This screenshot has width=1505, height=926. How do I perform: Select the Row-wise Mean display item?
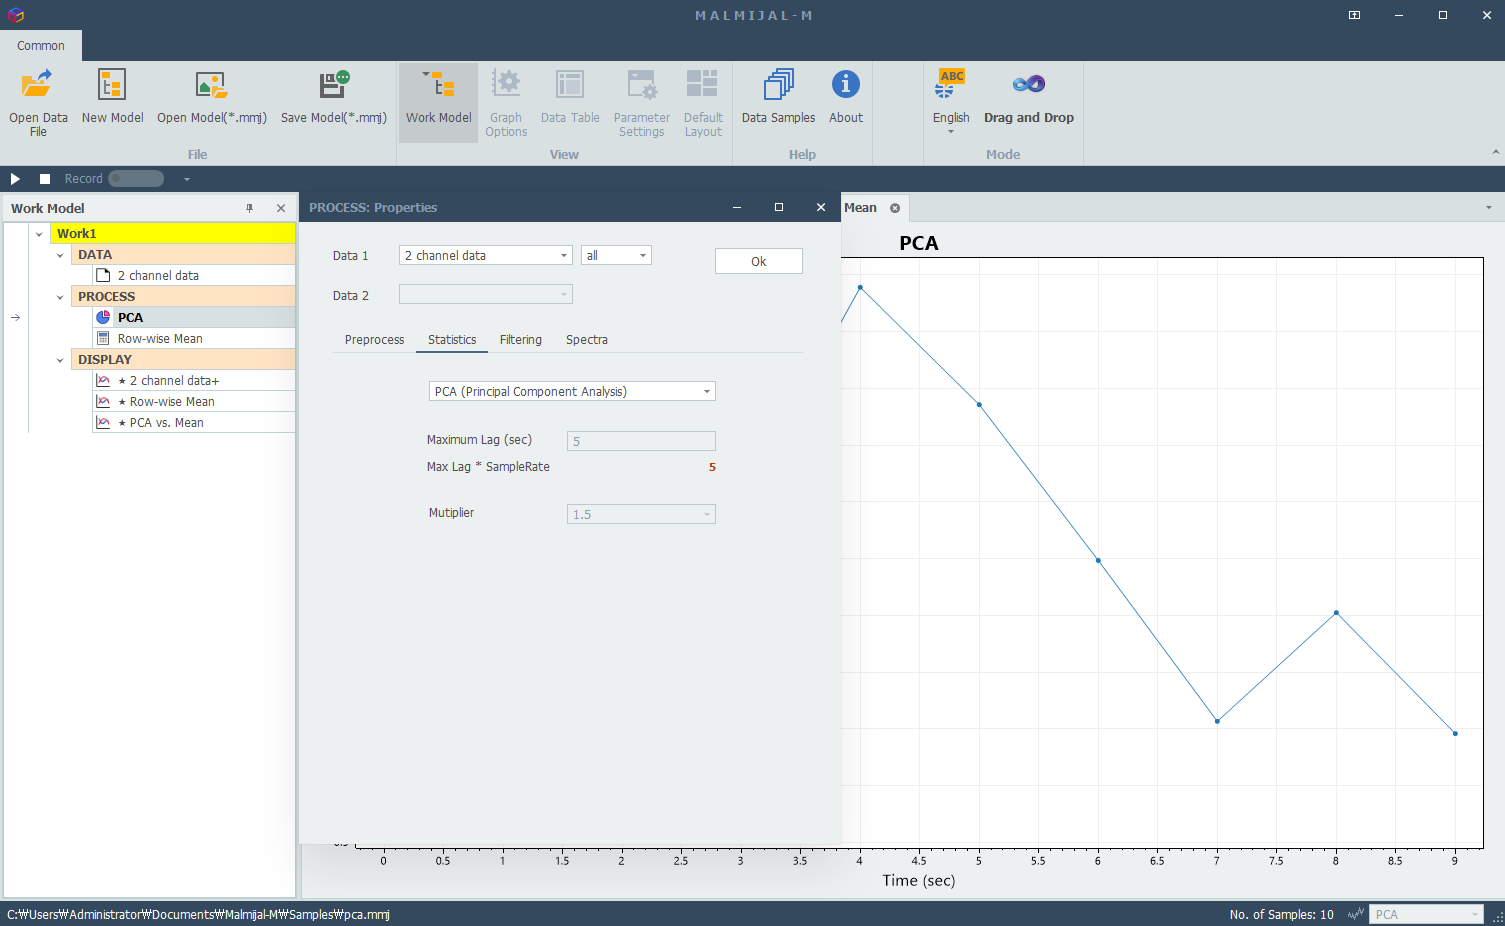[x=194, y=402]
